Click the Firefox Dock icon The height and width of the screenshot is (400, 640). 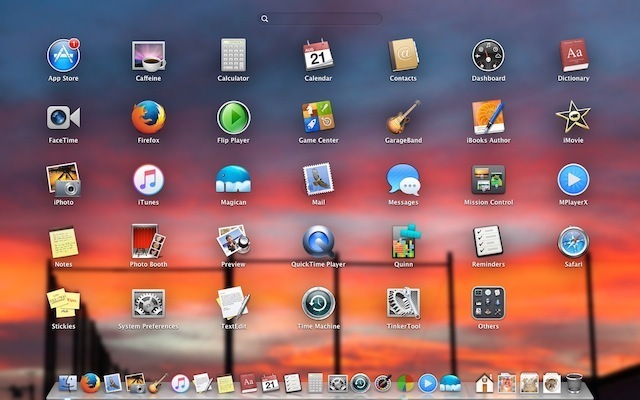click(x=90, y=383)
